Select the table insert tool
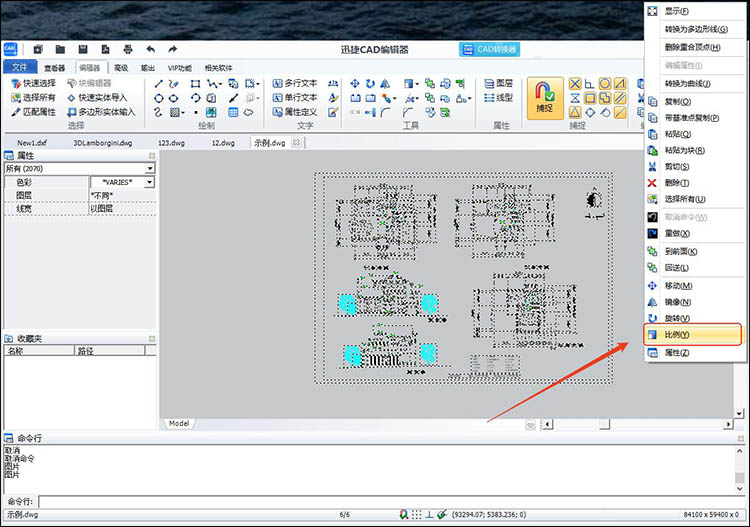 click(233, 112)
